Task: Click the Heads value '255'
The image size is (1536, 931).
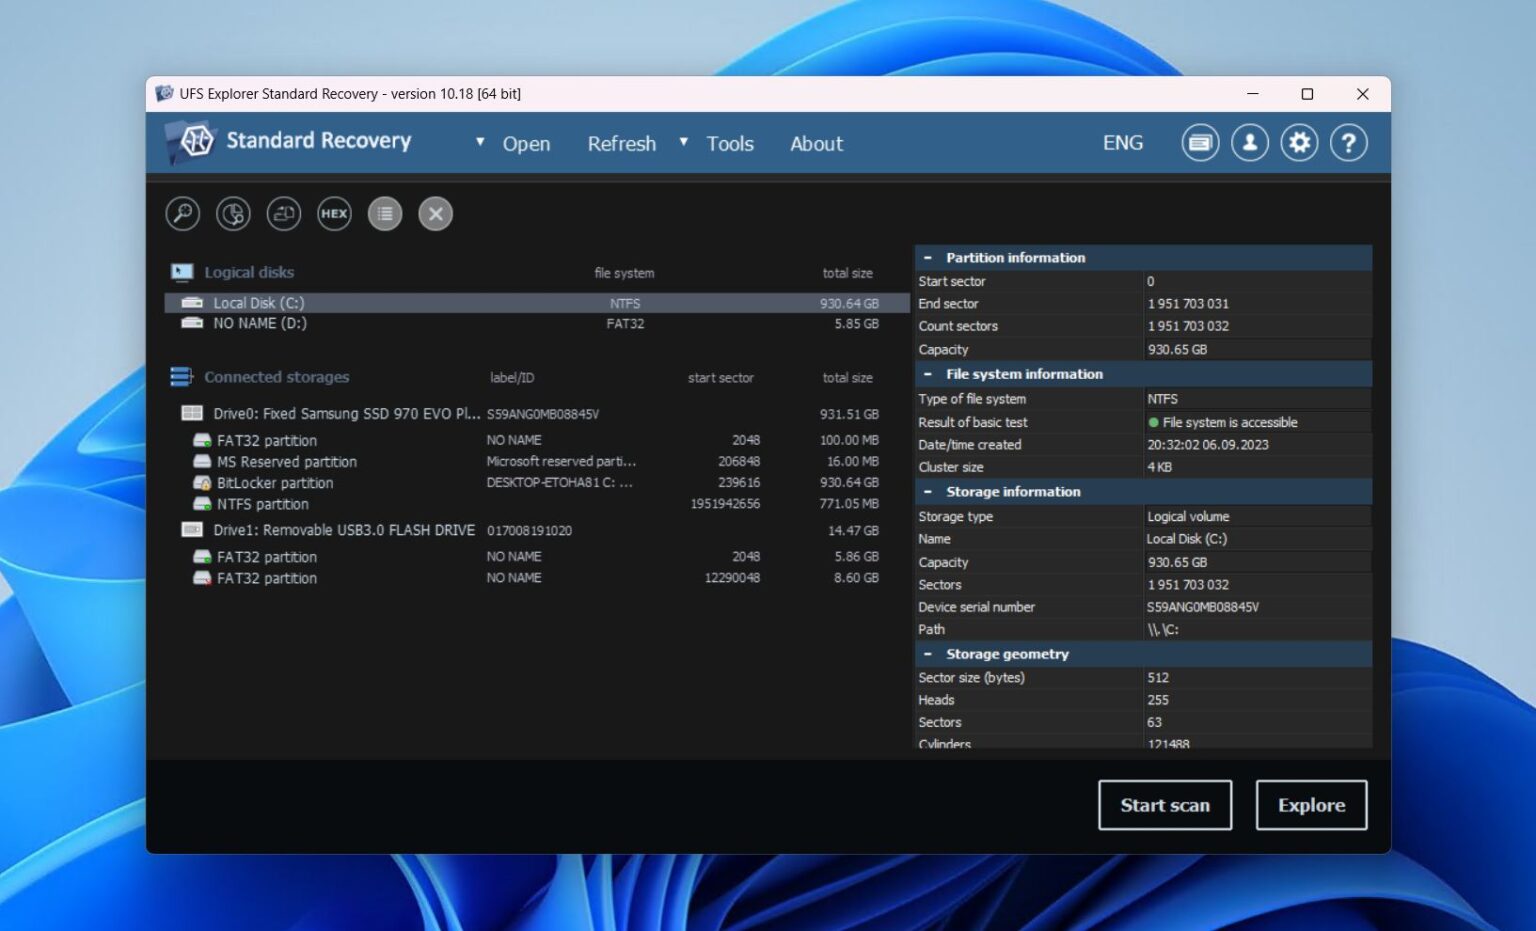Action: [x=1158, y=700]
